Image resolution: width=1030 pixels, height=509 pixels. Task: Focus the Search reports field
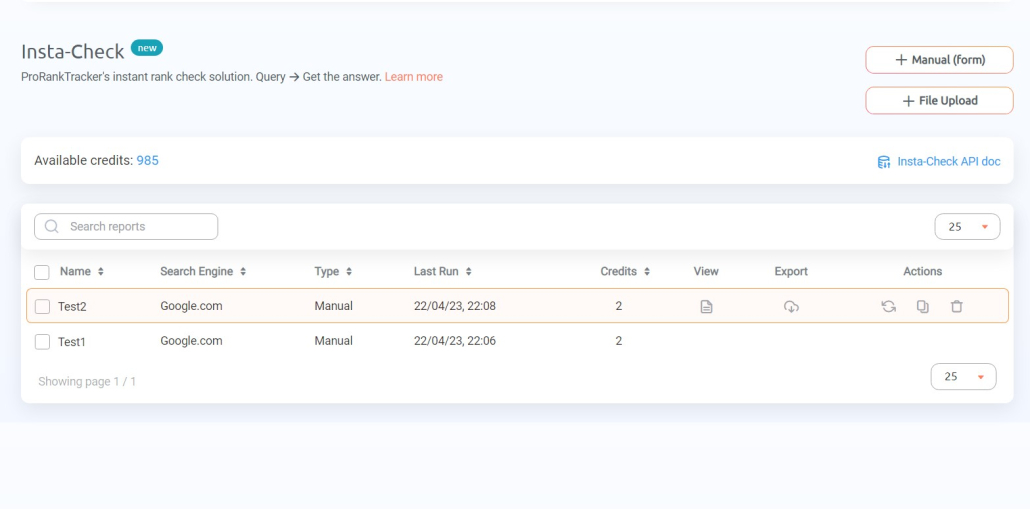click(126, 227)
